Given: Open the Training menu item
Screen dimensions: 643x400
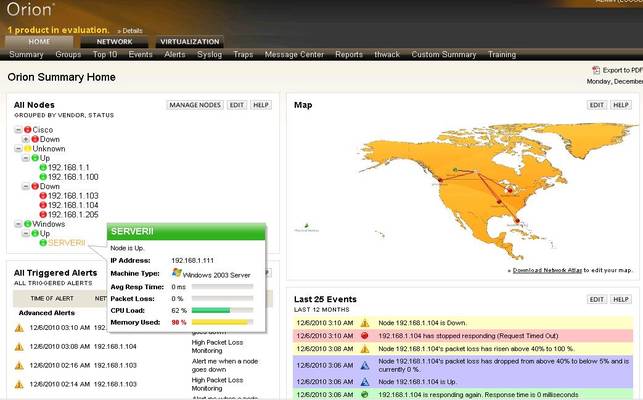Looking at the screenshot, I should 502,55.
